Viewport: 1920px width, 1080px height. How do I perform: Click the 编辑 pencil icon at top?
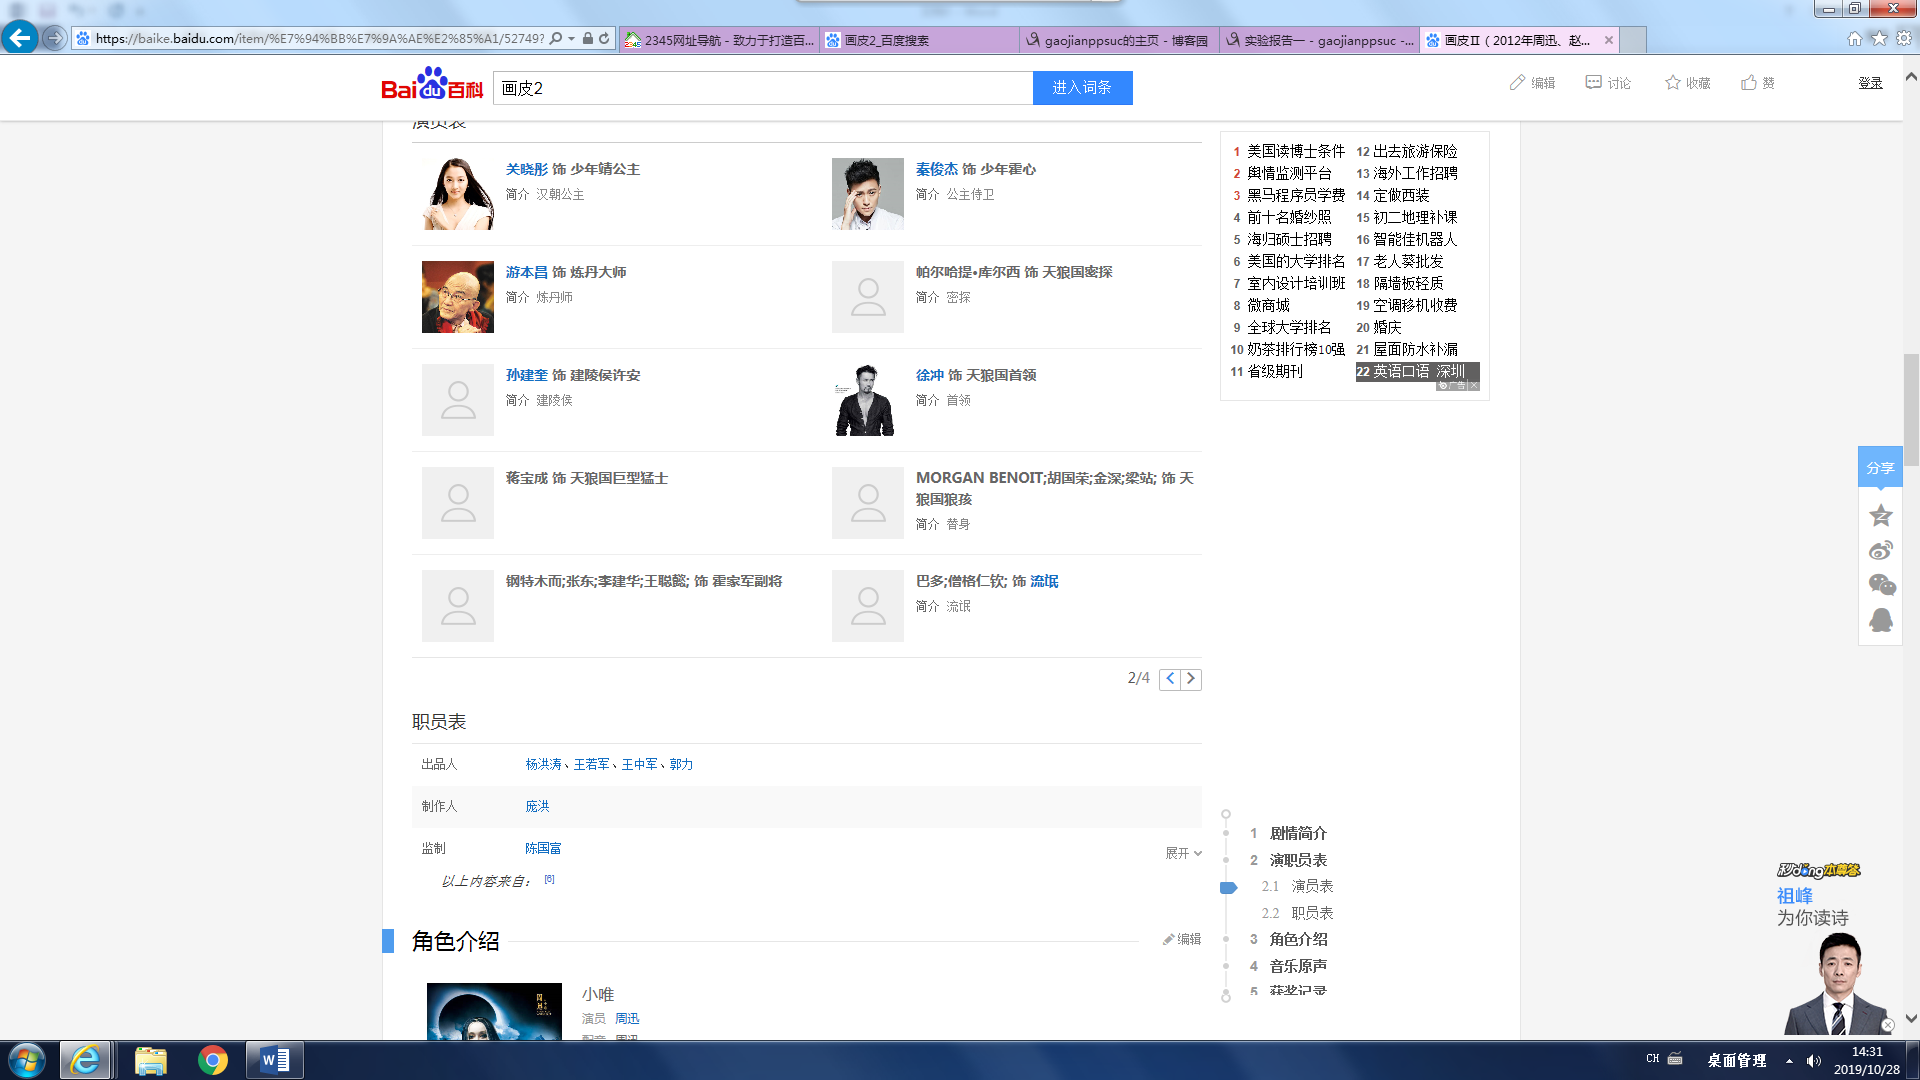[x=1517, y=83]
